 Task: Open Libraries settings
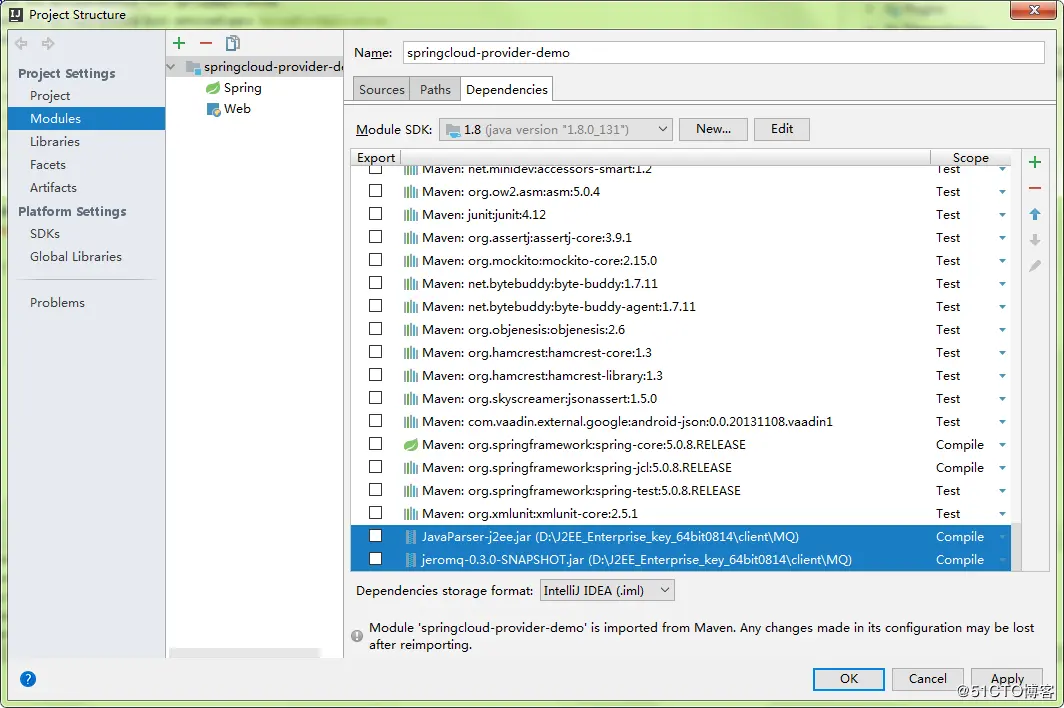pos(55,142)
